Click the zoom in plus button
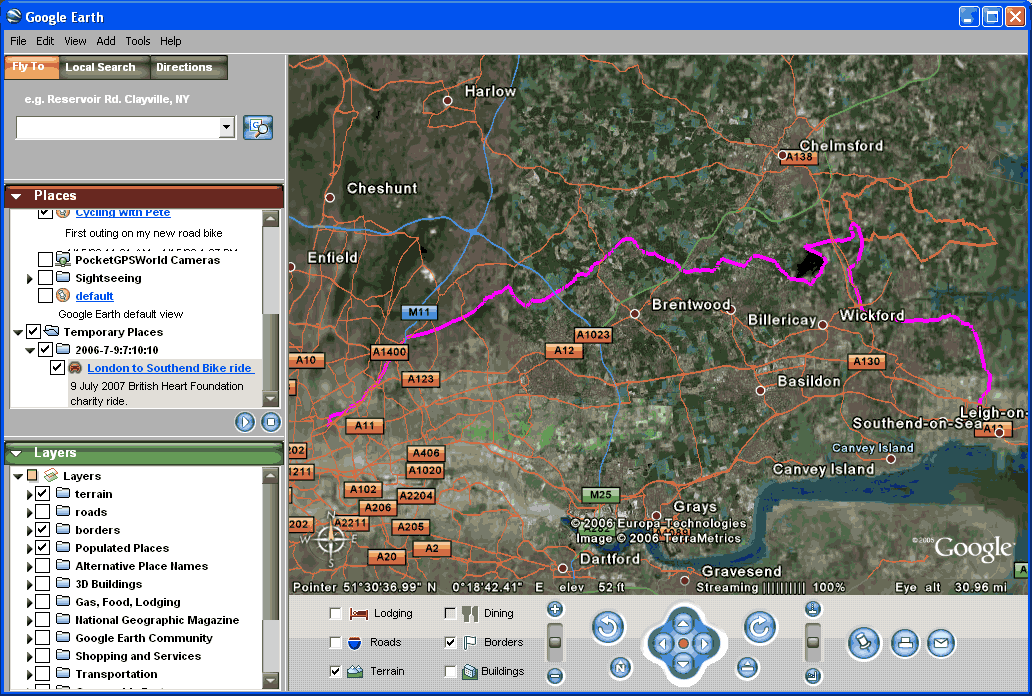 (x=555, y=609)
